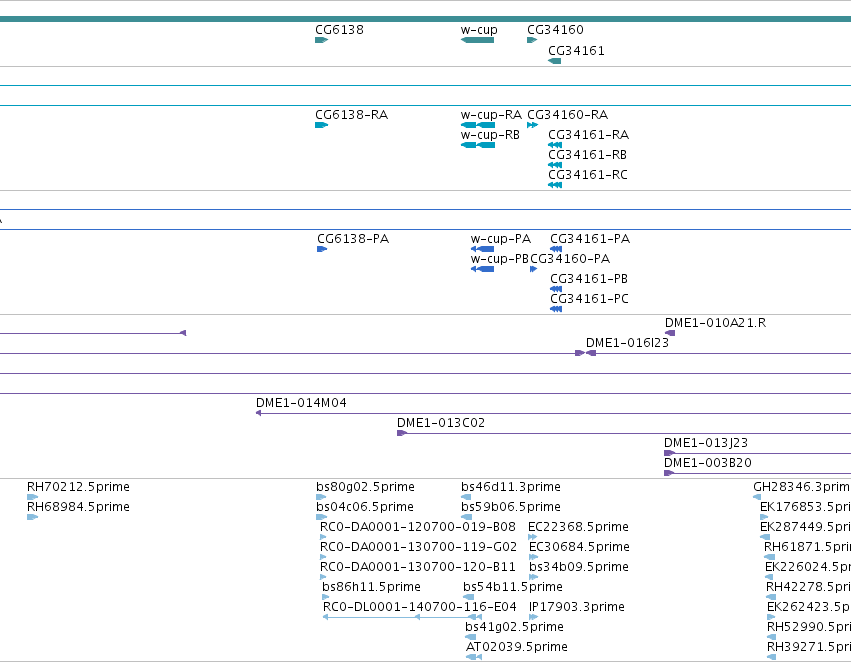Viewport: 851px width, 662px height.
Task: Select the RH39271.5prime EST label
Action: [809, 647]
